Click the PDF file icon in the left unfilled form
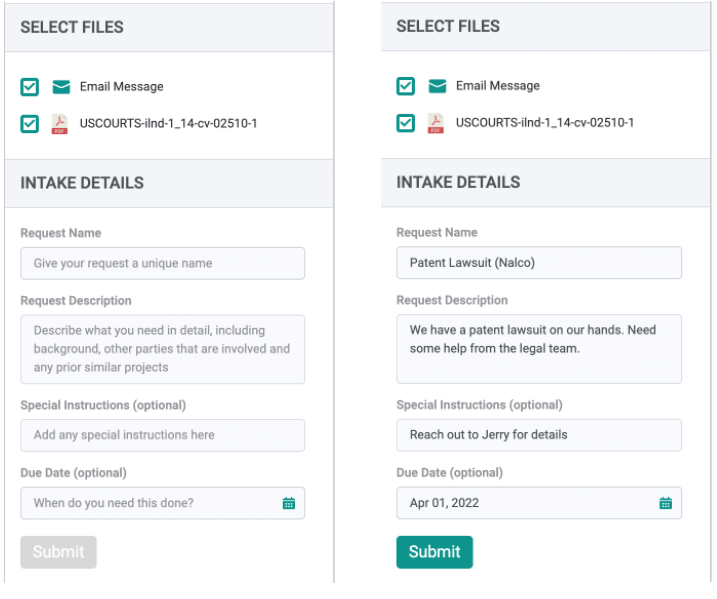 (x=60, y=124)
